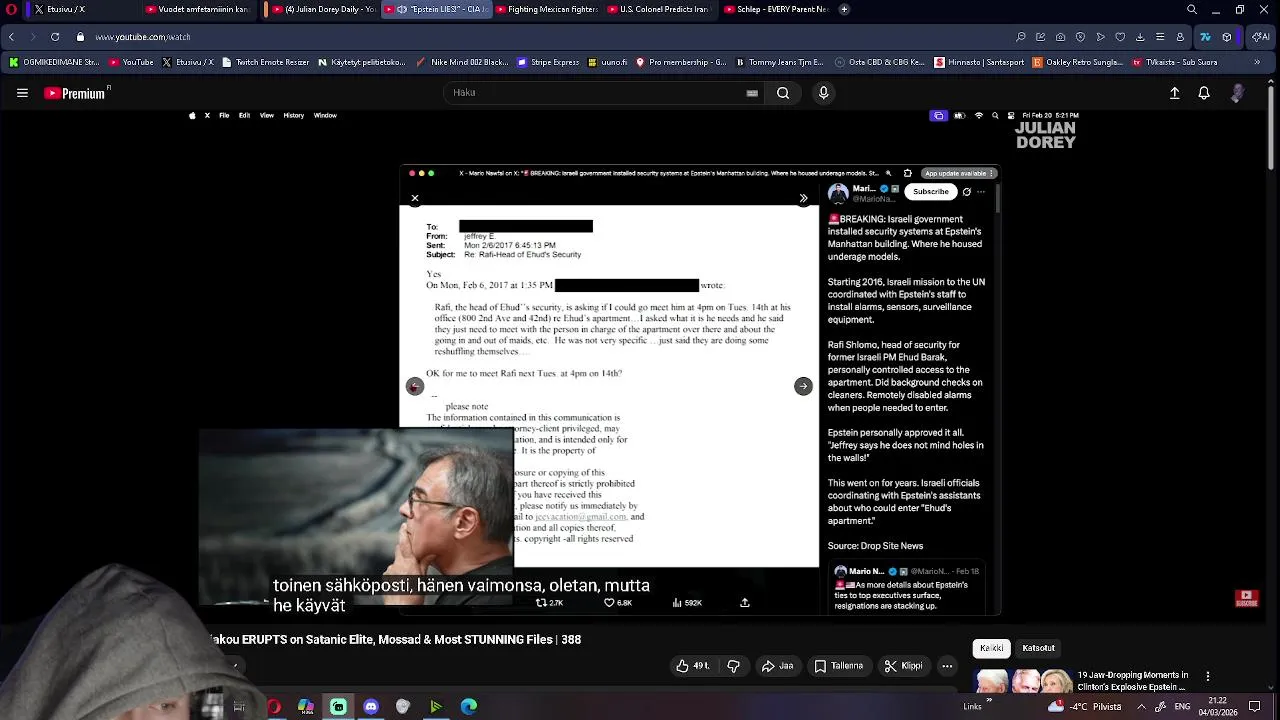Viewport: 1280px width, 720px height.
Task: Open the Opera main menu icon
Action: click(x=12, y=10)
